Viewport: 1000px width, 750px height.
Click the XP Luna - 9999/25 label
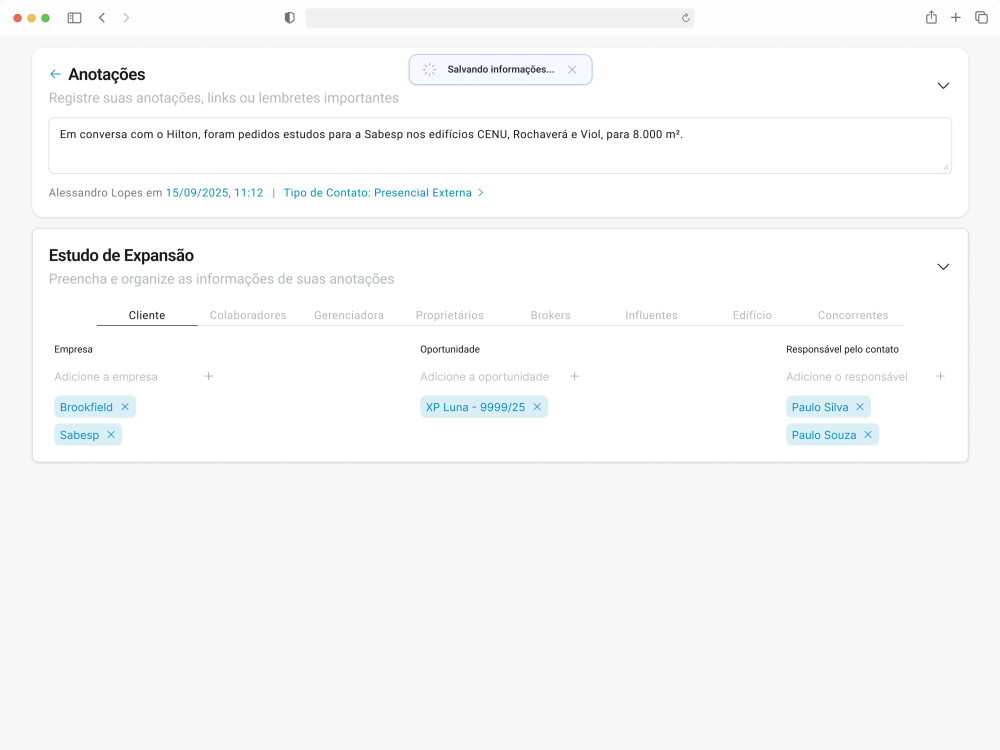pos(475,407)
